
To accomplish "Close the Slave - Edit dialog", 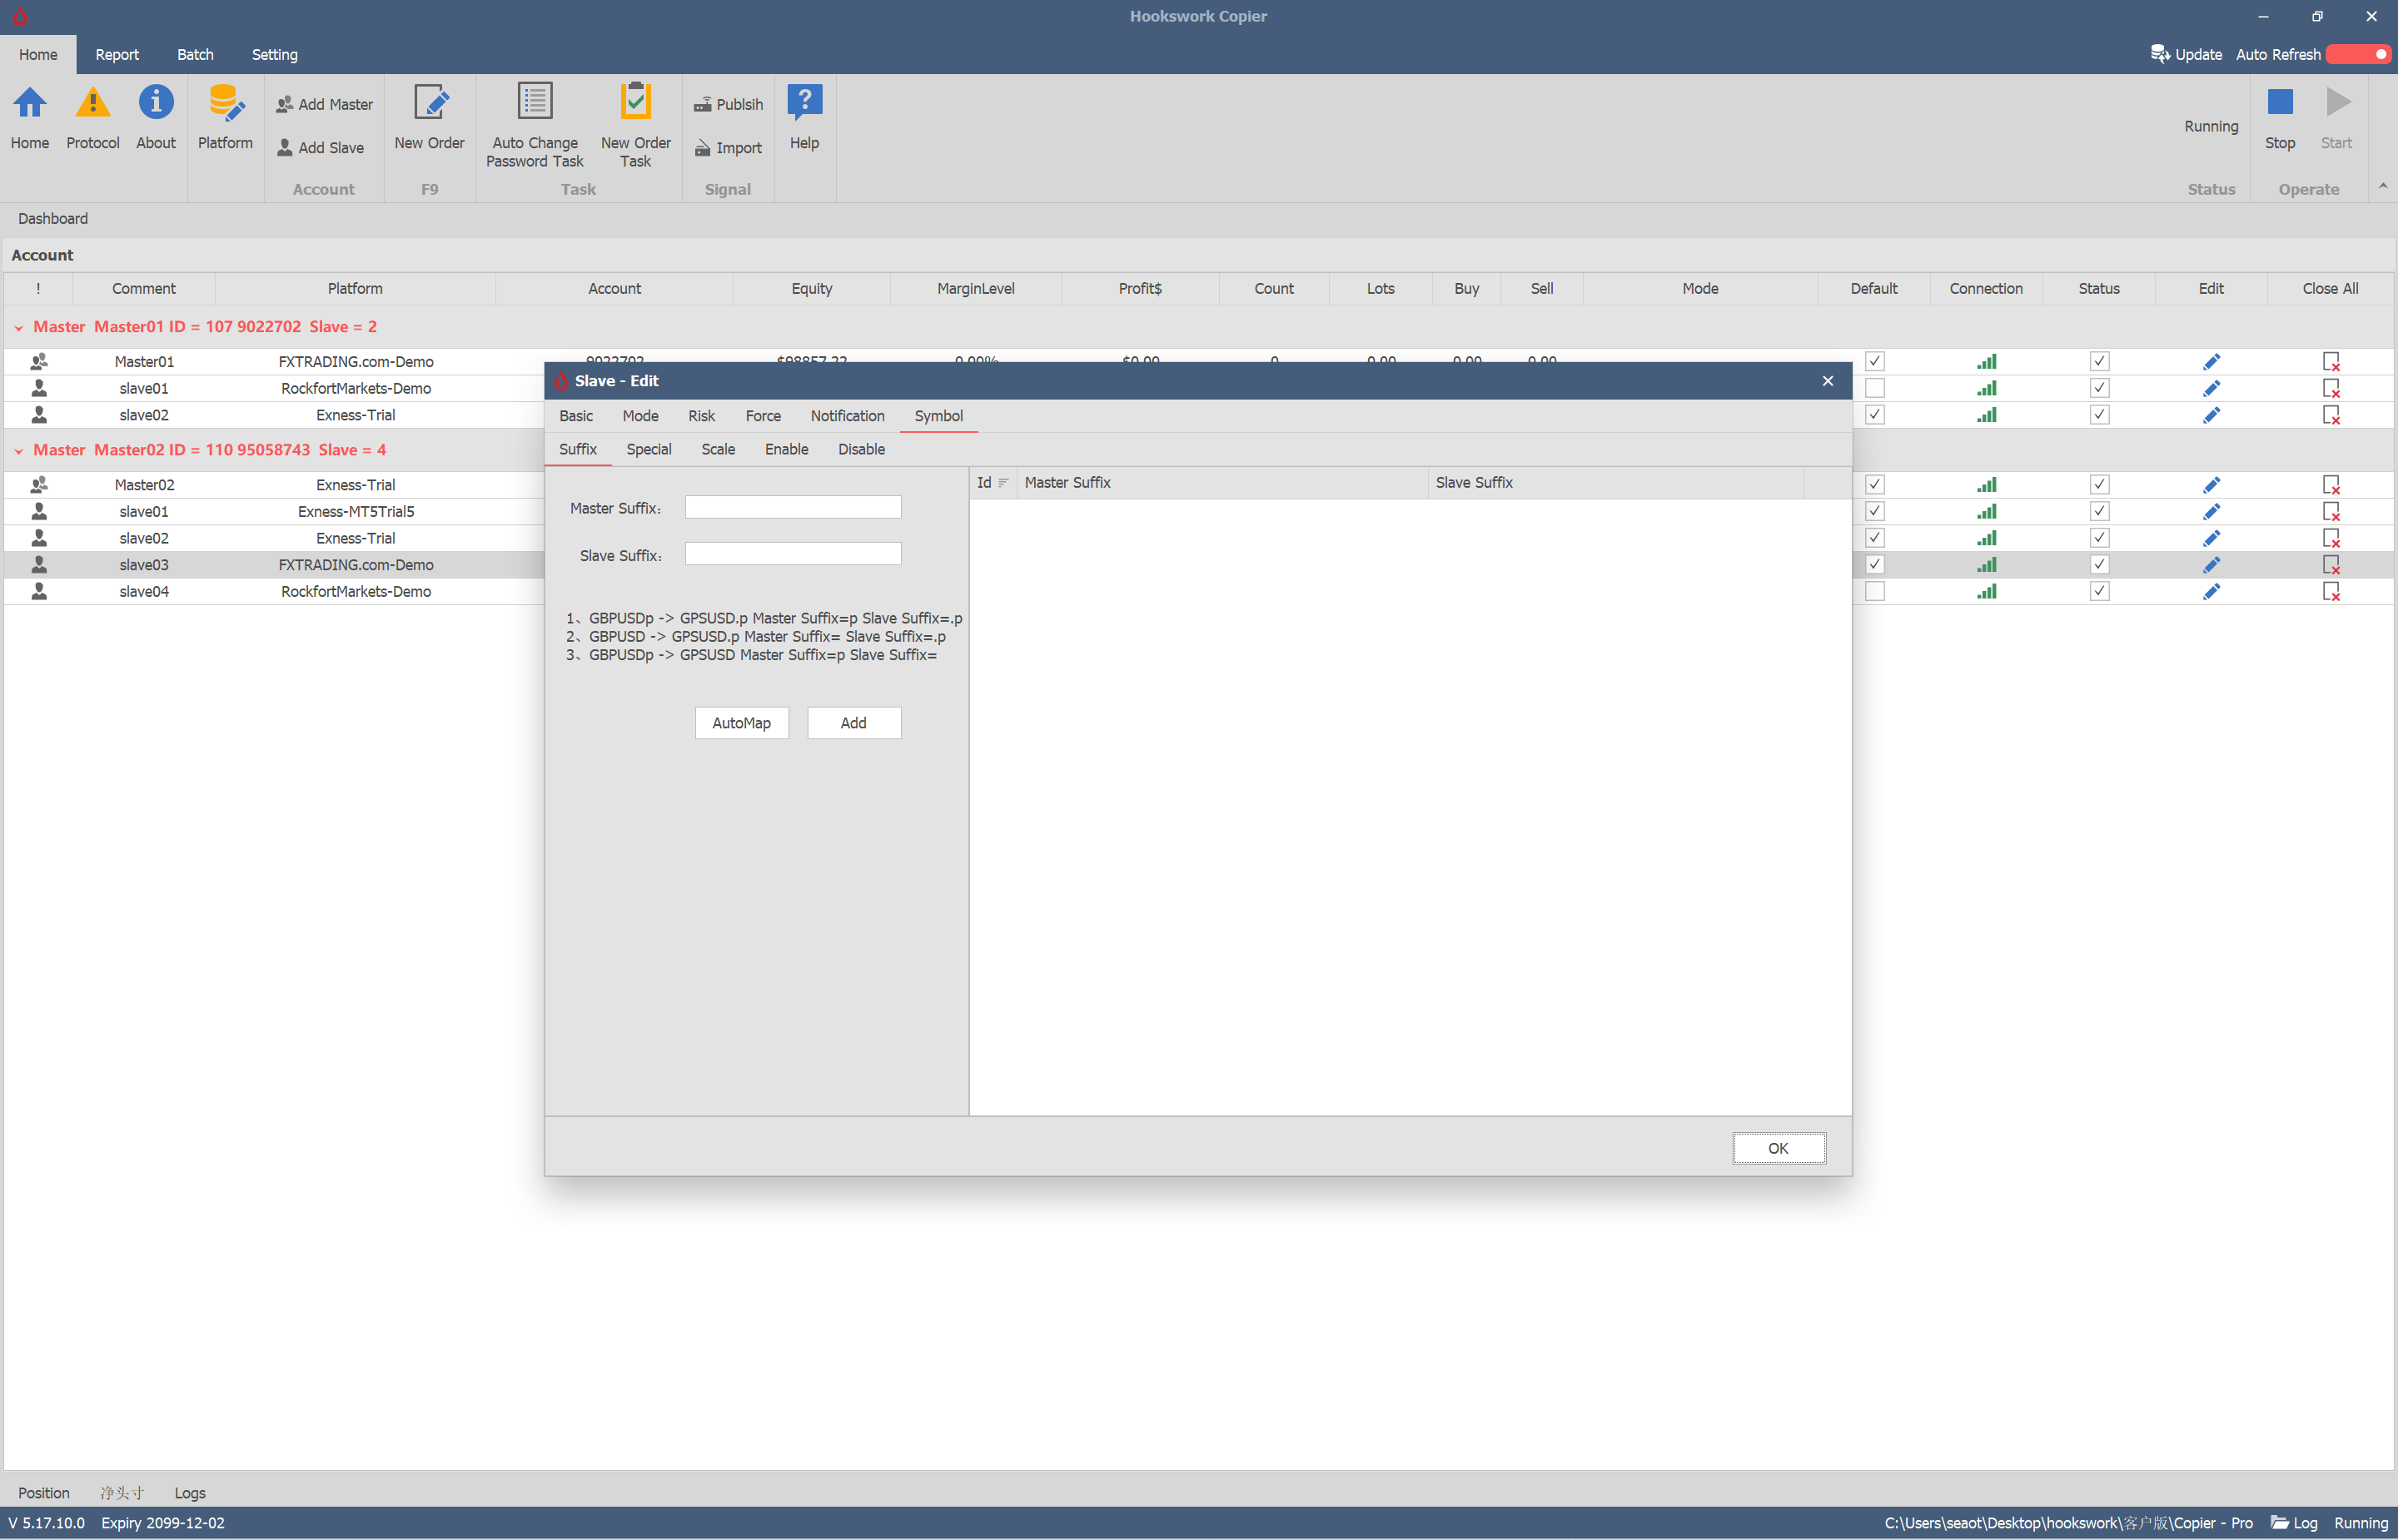I will (1827, 380).
